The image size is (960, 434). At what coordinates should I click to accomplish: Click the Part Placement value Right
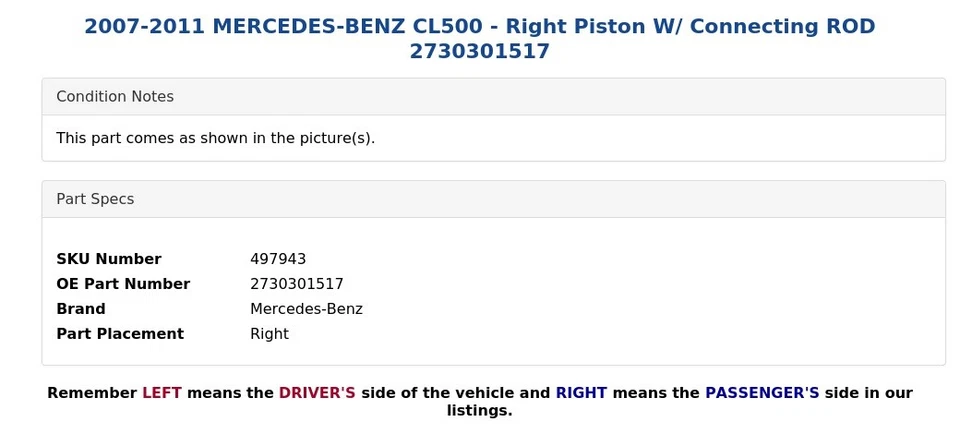[x=269, y=334]
